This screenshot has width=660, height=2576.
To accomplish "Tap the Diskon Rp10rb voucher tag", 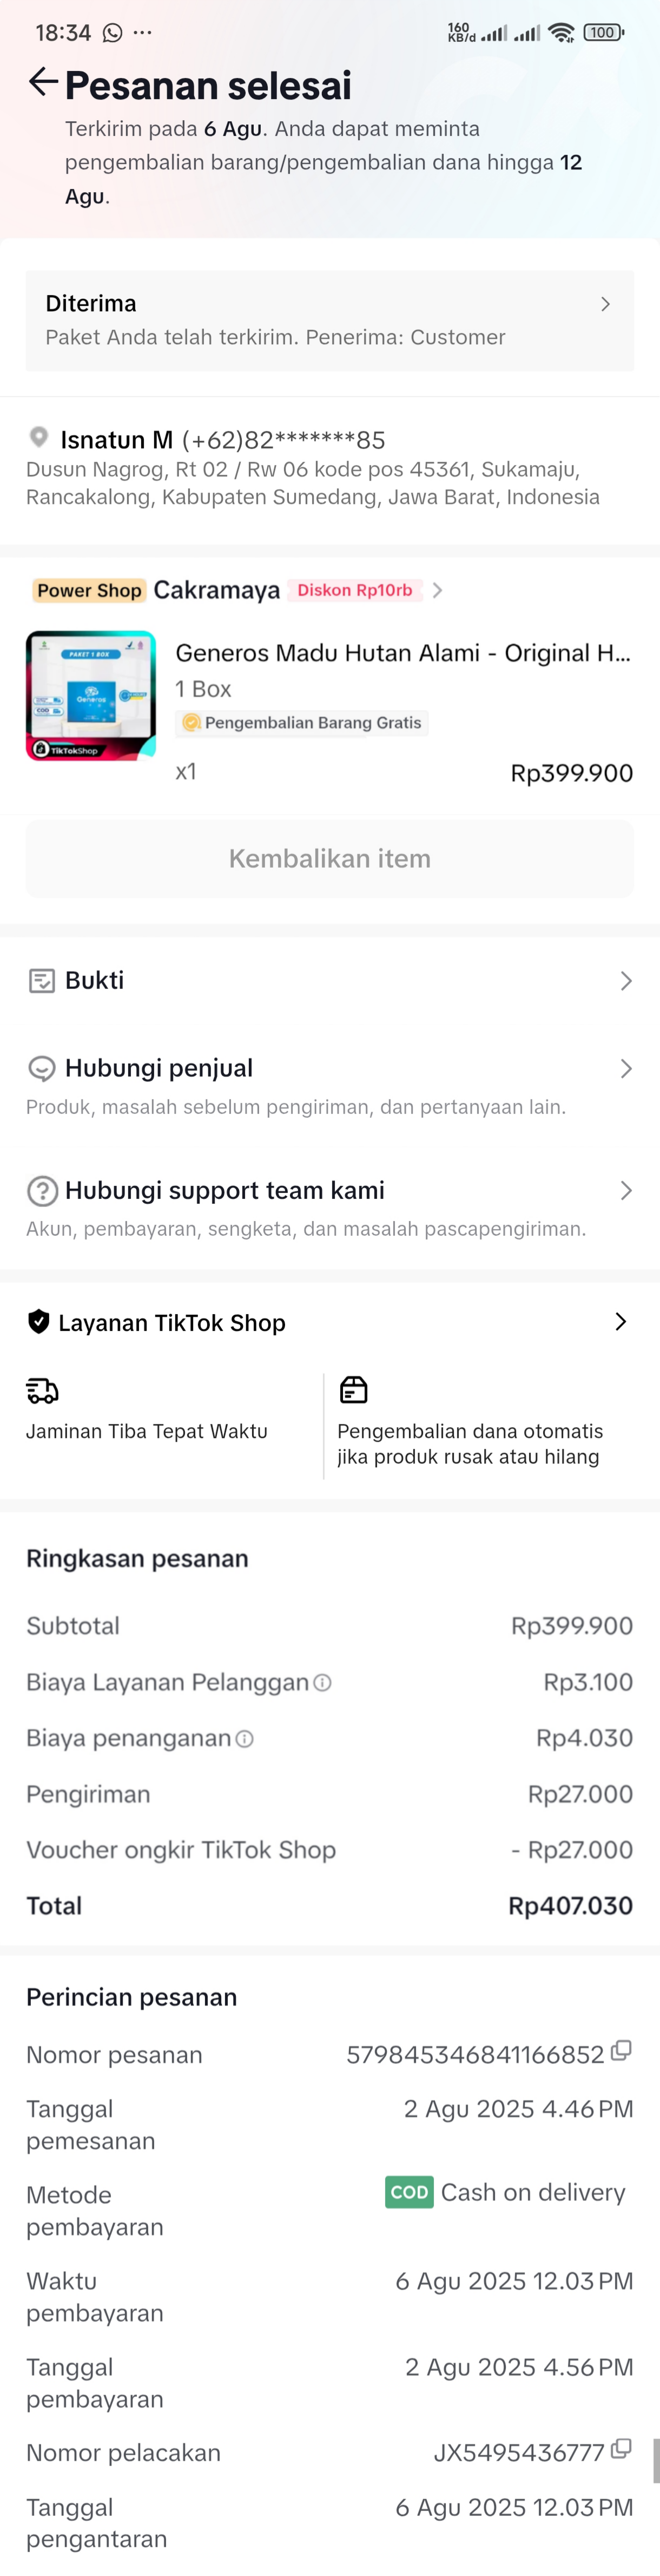I will (355, 590).
